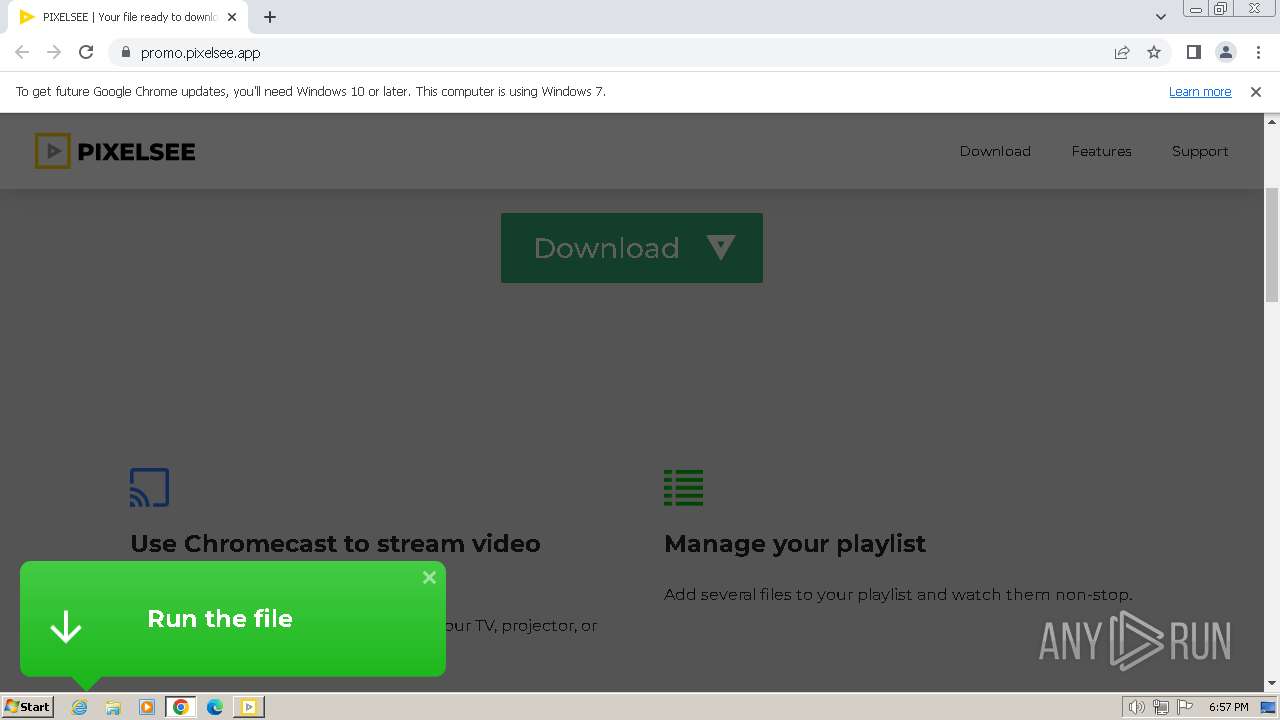Click the white download arrow in banner
1280x720 pixels.
click(x=66, y=626)
